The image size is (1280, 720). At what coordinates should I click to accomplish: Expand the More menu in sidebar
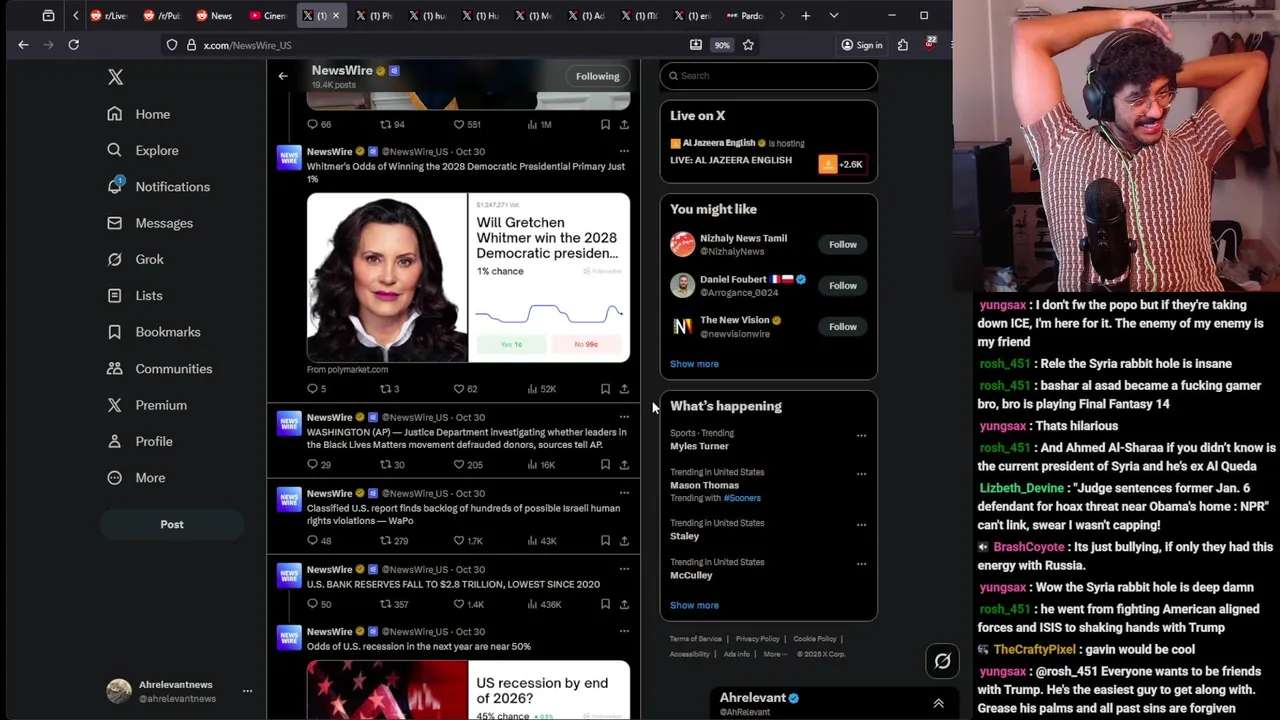(135, 478)
